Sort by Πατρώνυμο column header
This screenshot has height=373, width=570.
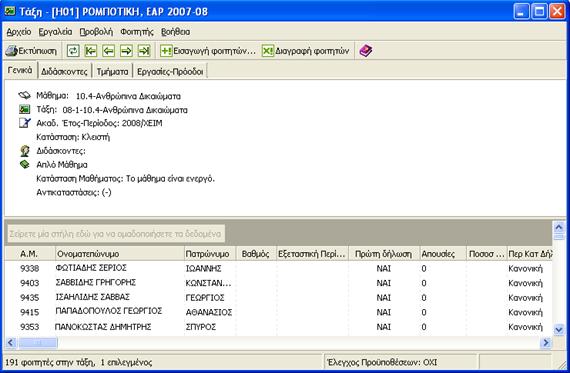210,254
